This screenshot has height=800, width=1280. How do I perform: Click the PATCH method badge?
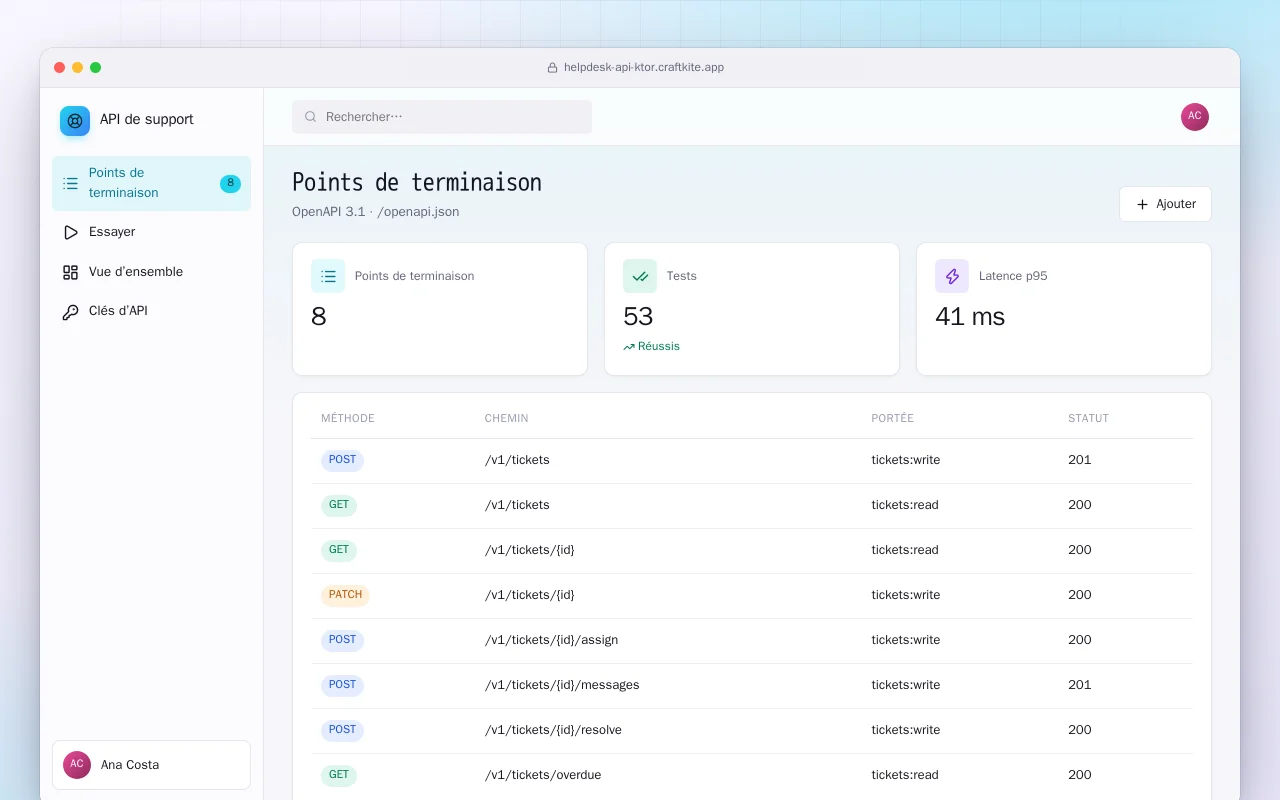tap(345, 595)
